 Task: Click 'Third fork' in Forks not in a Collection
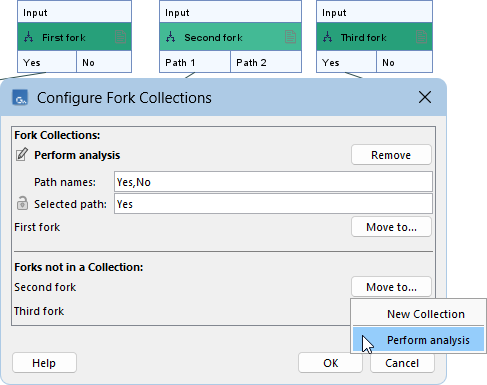[x=39, y=311]
